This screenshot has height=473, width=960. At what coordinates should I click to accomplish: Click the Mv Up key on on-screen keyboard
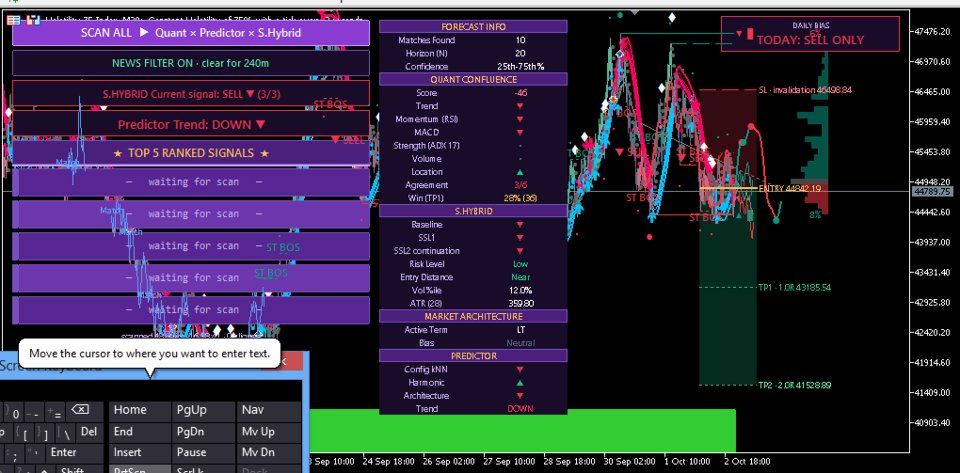268,432
